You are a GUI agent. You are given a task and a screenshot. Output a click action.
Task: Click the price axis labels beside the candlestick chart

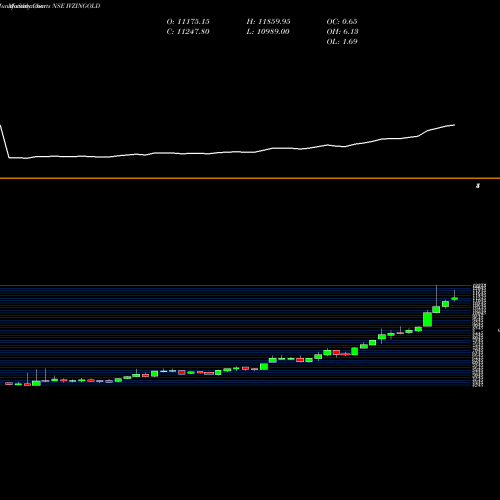(479, 335)
